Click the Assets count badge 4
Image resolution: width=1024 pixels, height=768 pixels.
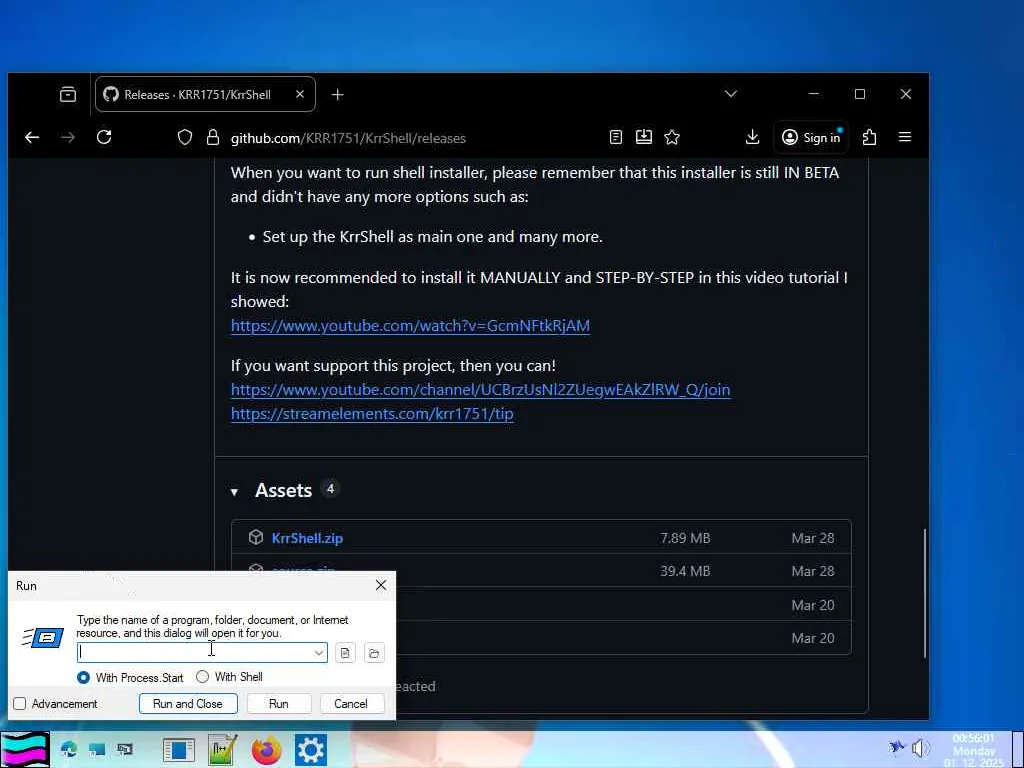pos(330,488)
